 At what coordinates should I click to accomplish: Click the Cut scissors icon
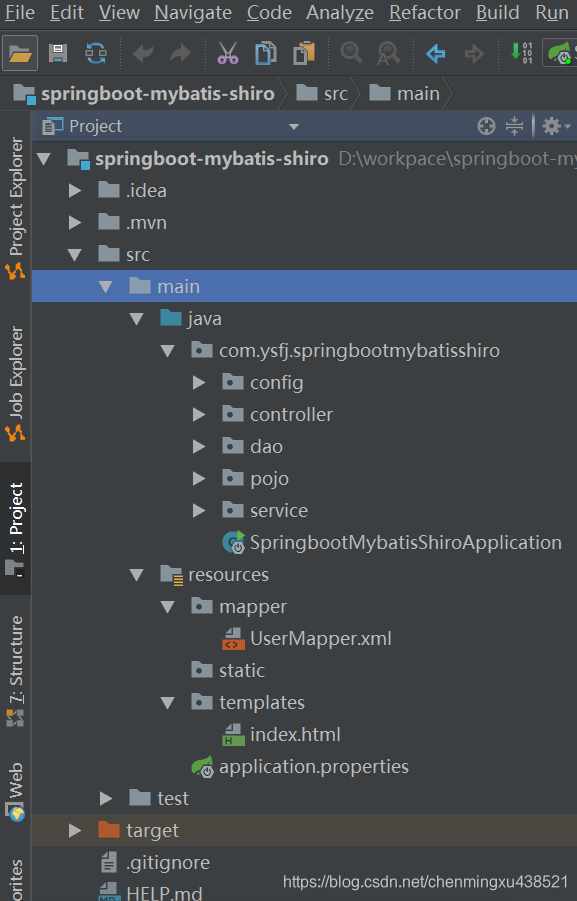pos(228,53)
